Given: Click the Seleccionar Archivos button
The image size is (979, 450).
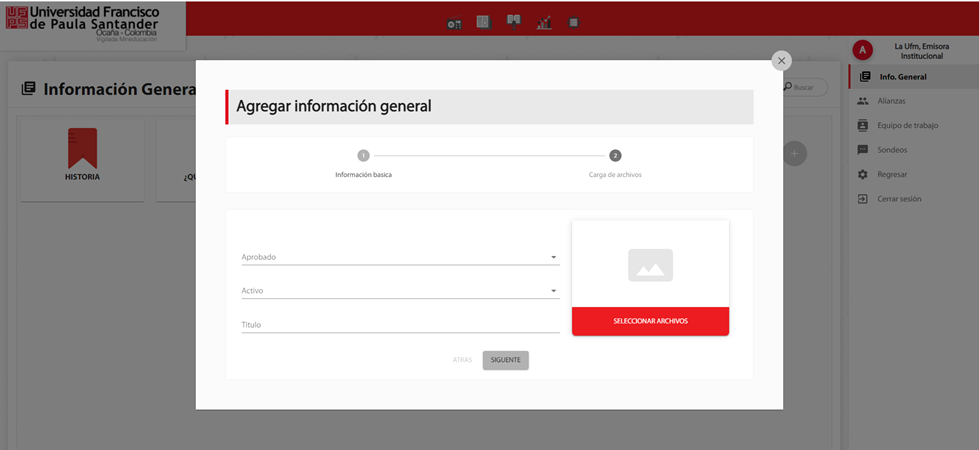Looking at the screenshot, I should click(x=650, y=321).
